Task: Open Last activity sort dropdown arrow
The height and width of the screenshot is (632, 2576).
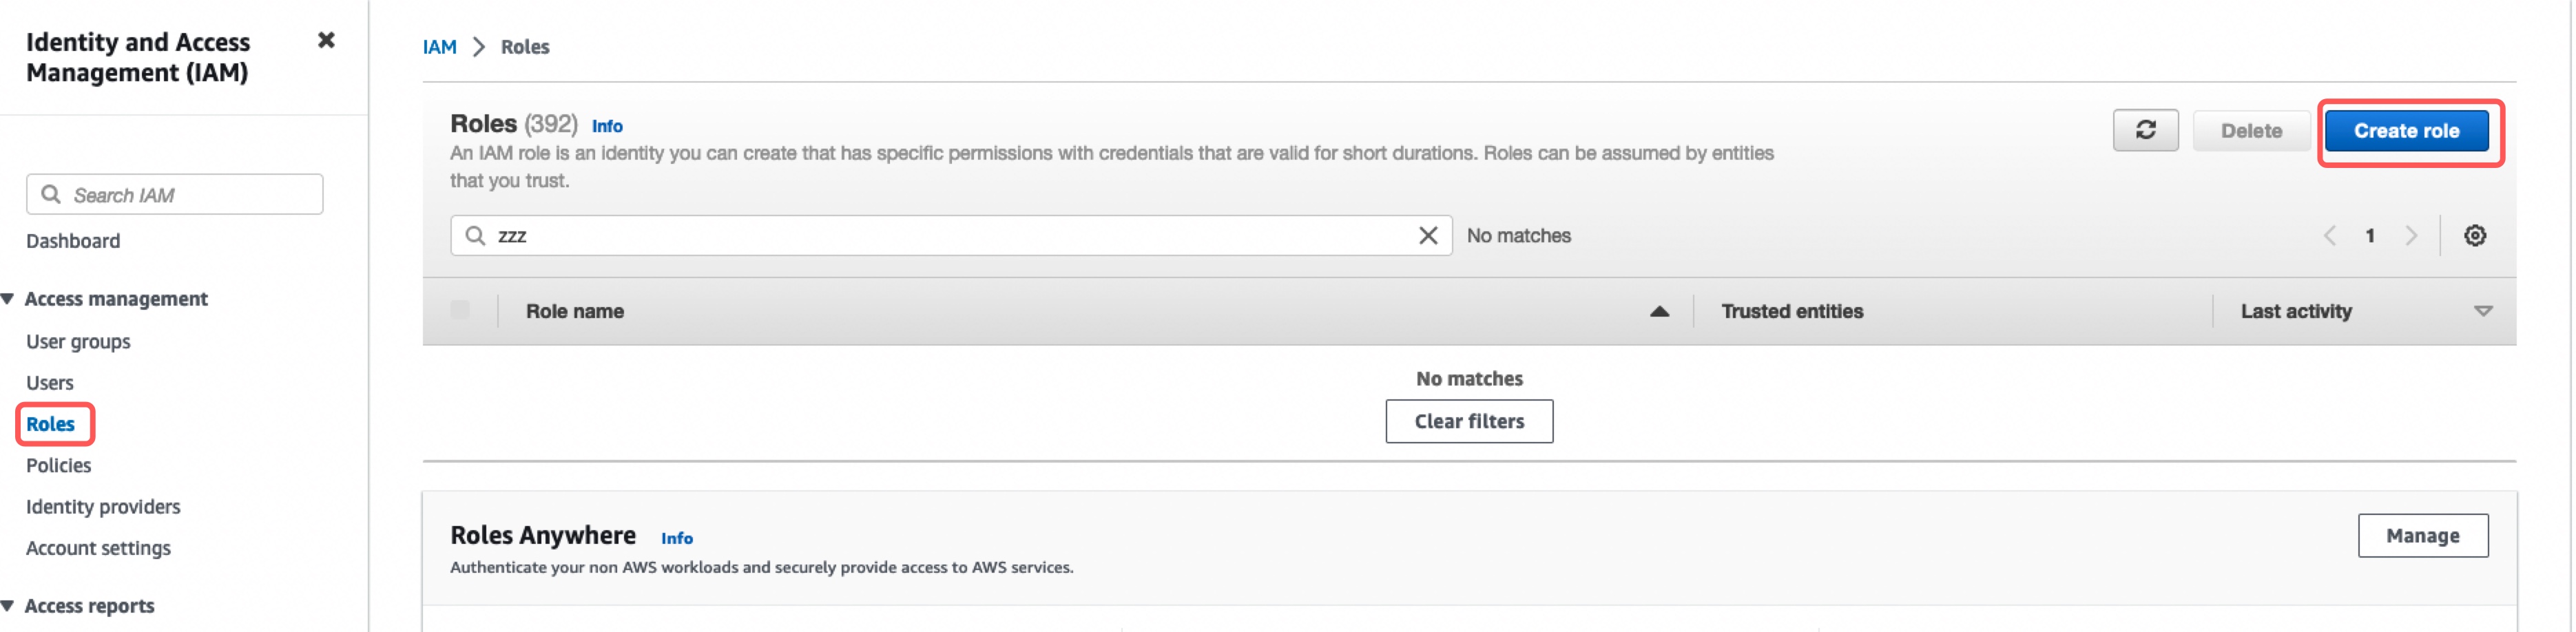Action: [x=2483, y=311]
